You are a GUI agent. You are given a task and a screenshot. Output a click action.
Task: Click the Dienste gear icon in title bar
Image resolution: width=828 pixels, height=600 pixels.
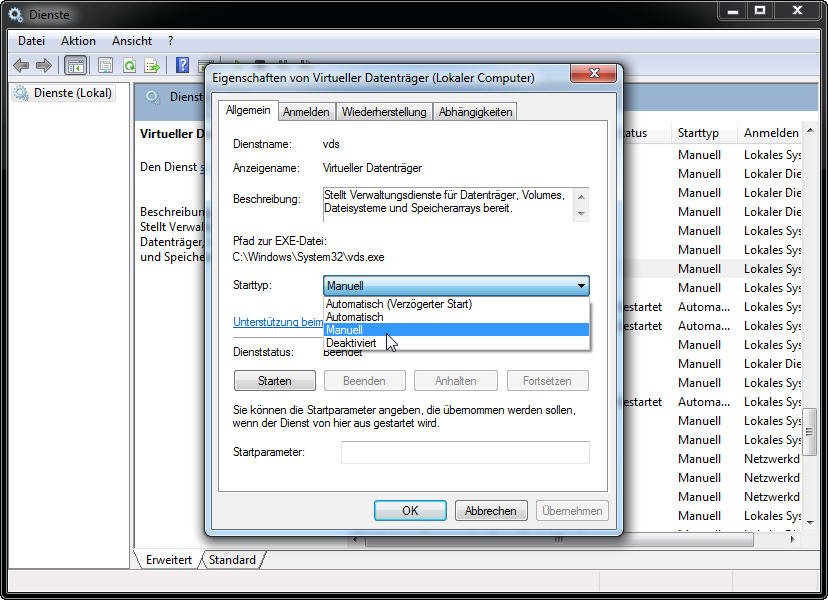tap(15, 14)
